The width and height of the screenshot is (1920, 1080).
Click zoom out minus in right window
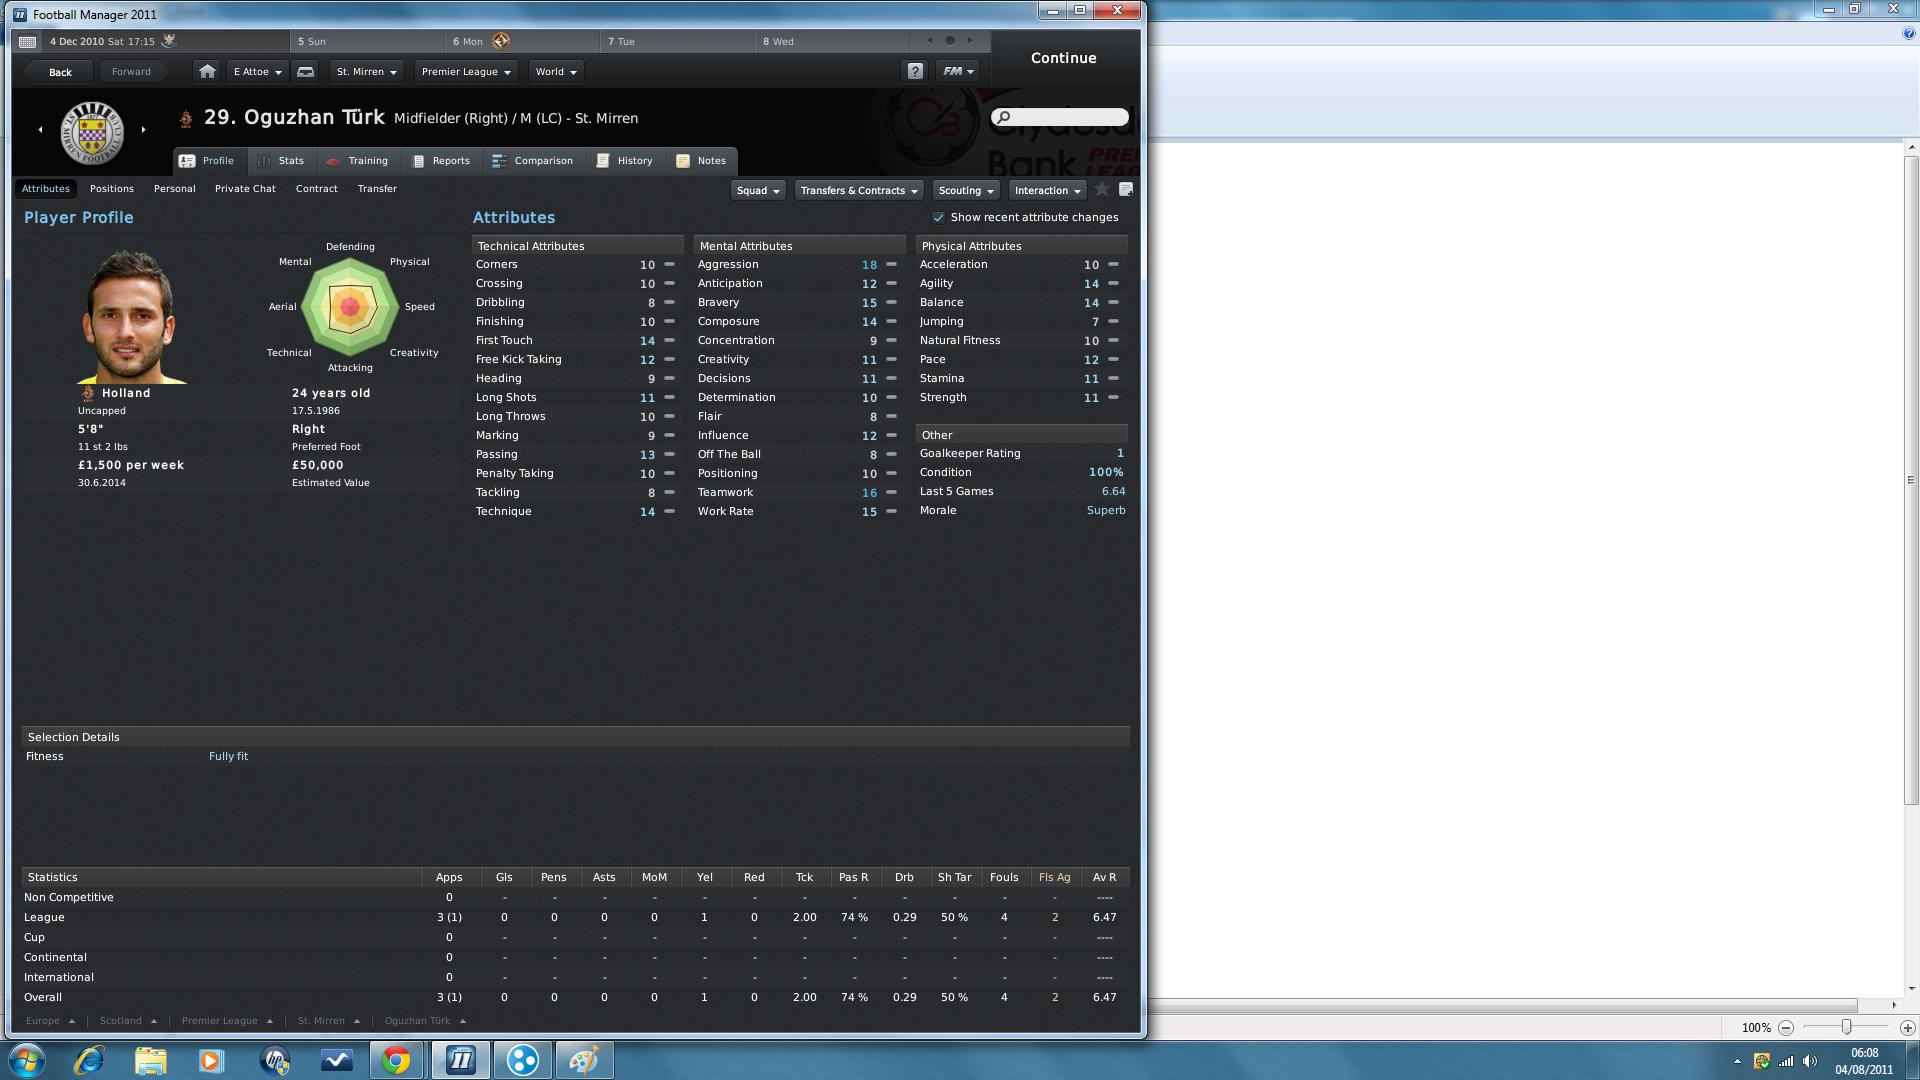click(x=1786, y=1027)
